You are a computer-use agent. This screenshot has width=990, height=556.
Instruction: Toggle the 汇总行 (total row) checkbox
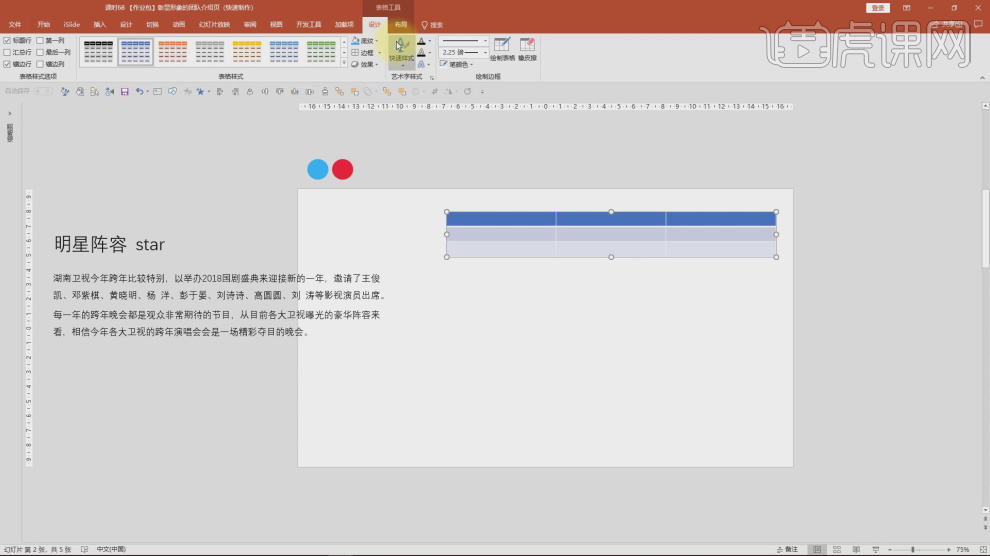[7, 52]
